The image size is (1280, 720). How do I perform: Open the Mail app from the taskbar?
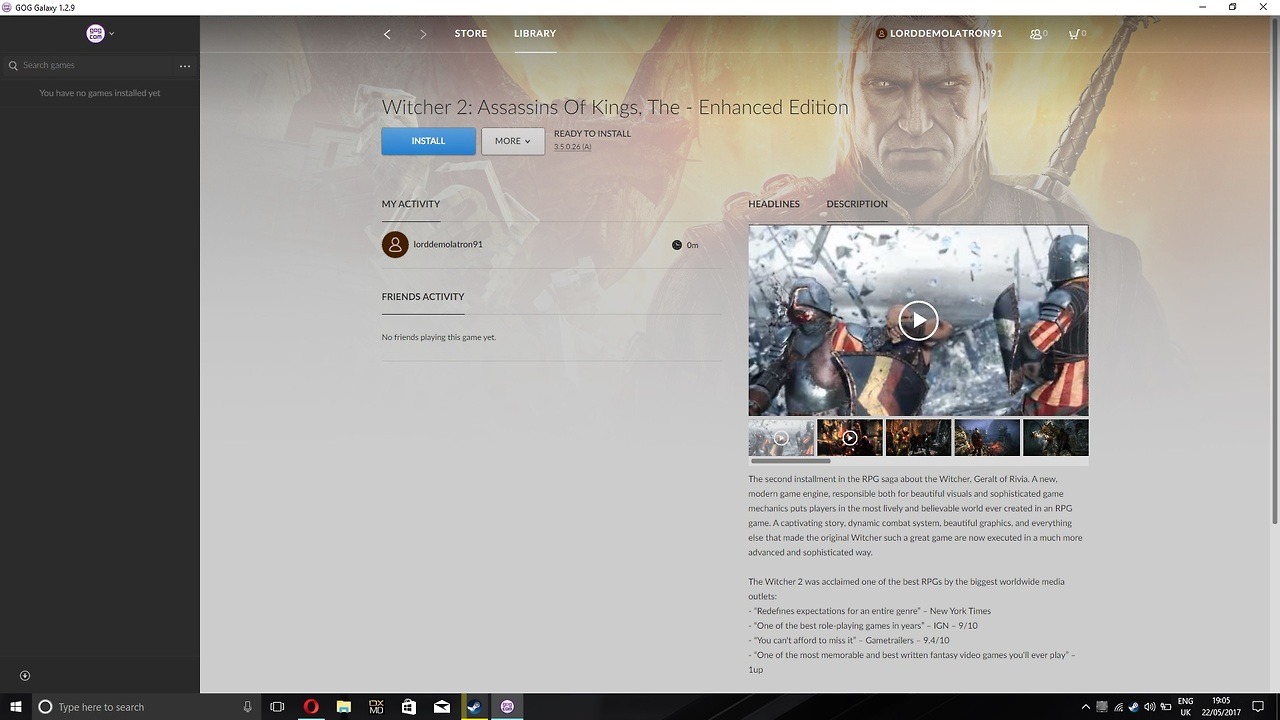point(442,707)
